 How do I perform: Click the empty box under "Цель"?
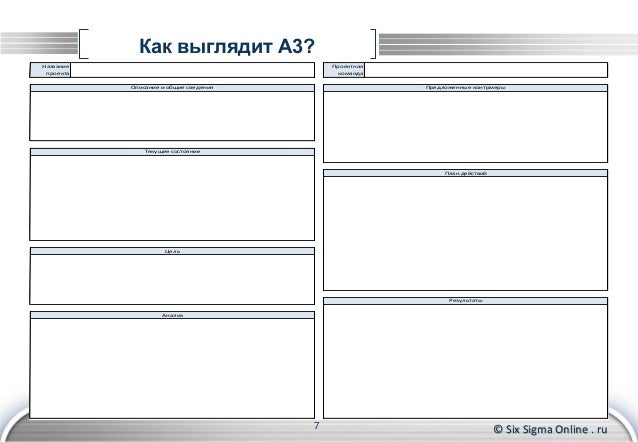click(172, 280)
